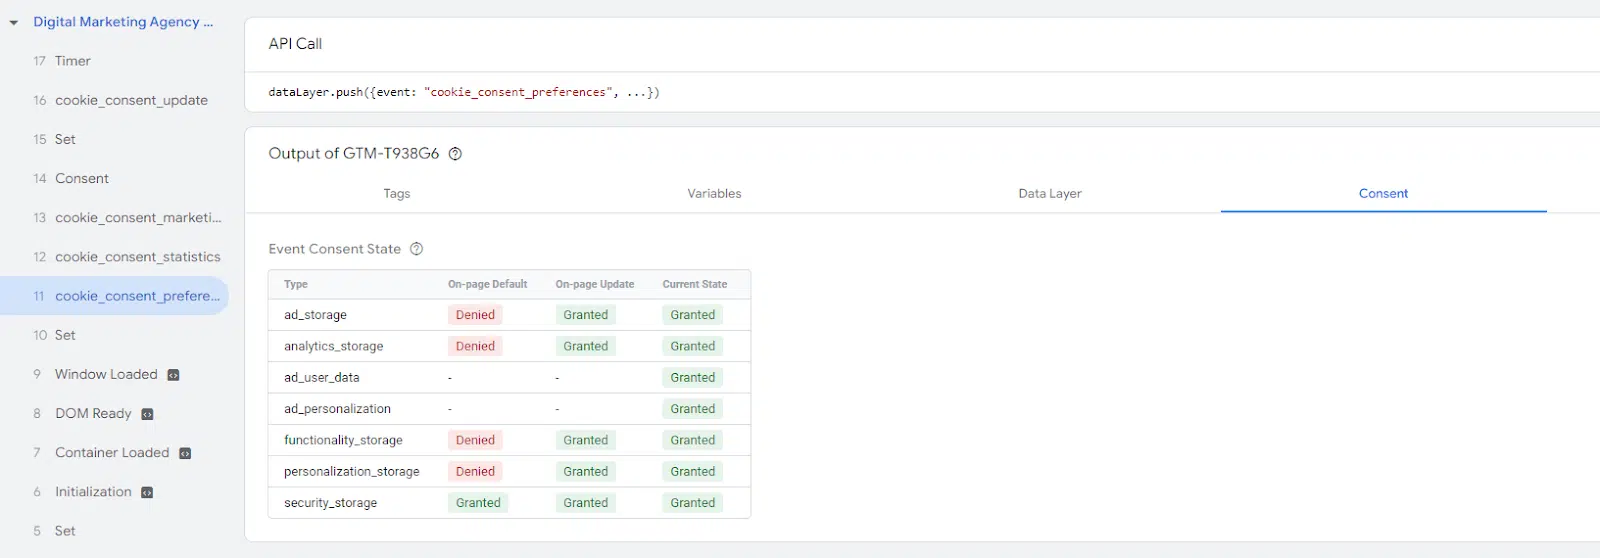Click the security_storage row's default Granted badge
This screenshot has width=1600, height=558.
pyautogui.click(x=478, y=503)
